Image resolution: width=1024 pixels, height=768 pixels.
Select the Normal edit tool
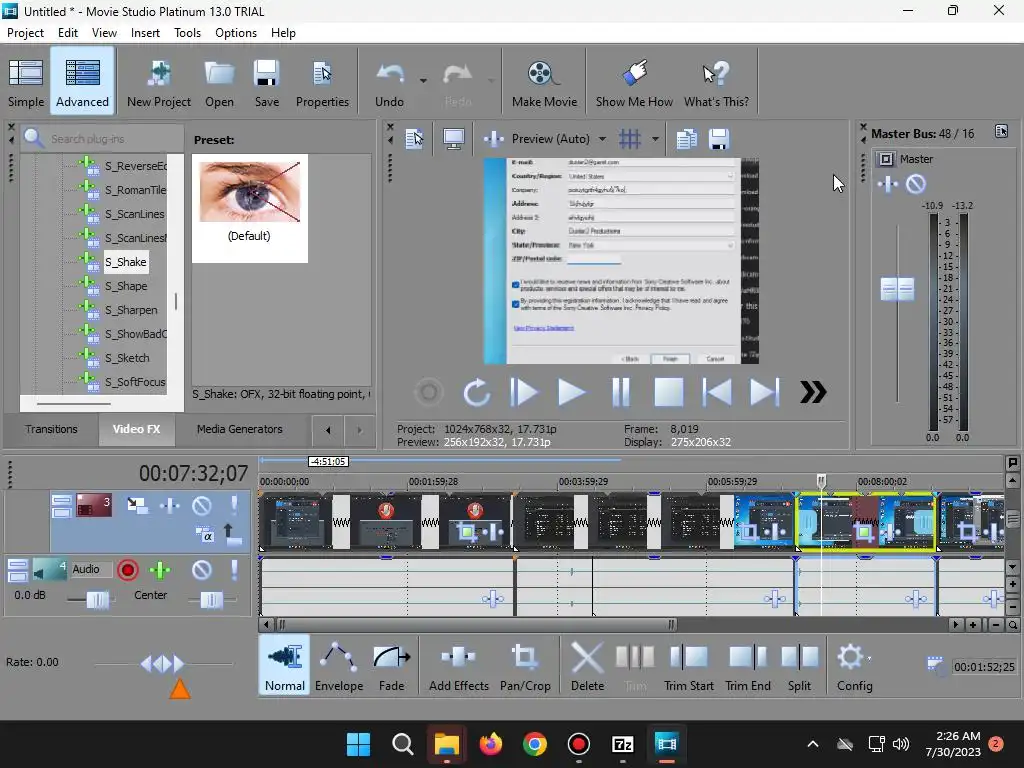[x=285, y=666]
